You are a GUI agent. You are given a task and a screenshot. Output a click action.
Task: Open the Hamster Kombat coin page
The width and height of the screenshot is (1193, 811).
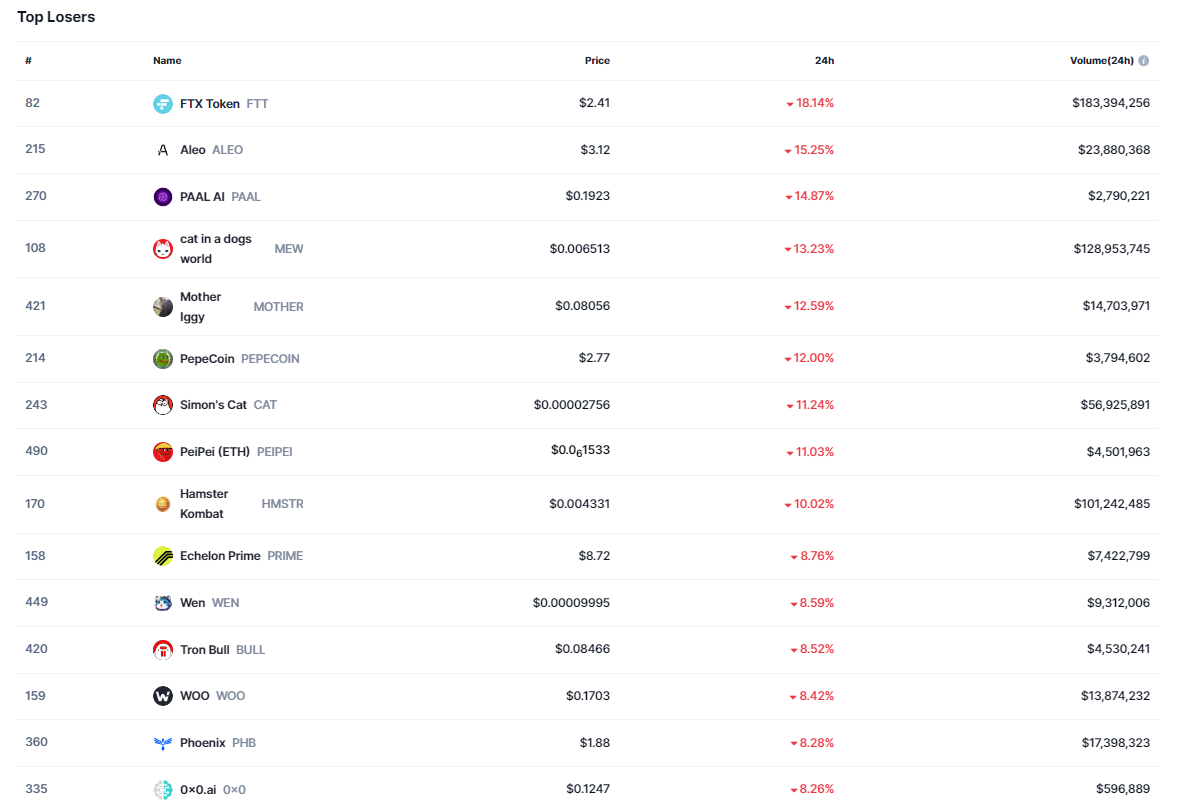click(x=204, y=504)
